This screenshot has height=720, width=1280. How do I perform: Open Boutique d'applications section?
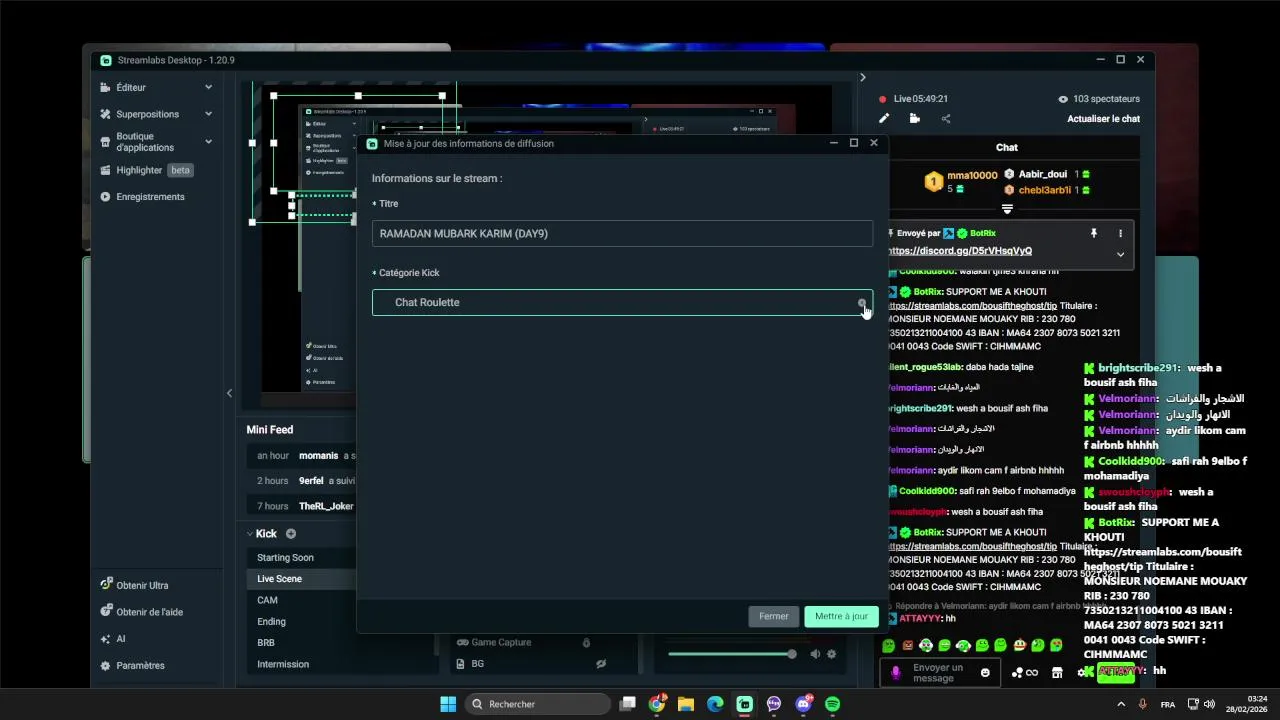click(x=145, y=142)
